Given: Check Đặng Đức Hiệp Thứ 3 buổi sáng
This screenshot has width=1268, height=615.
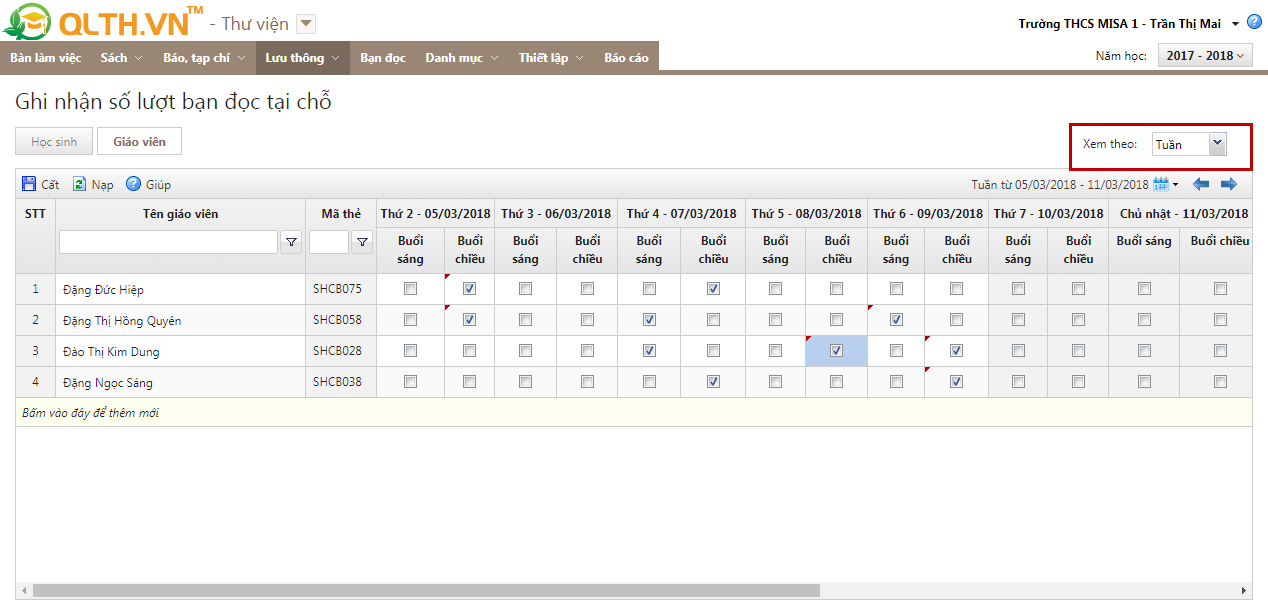Looking at the screenshot, I should [x=525, y=289].
